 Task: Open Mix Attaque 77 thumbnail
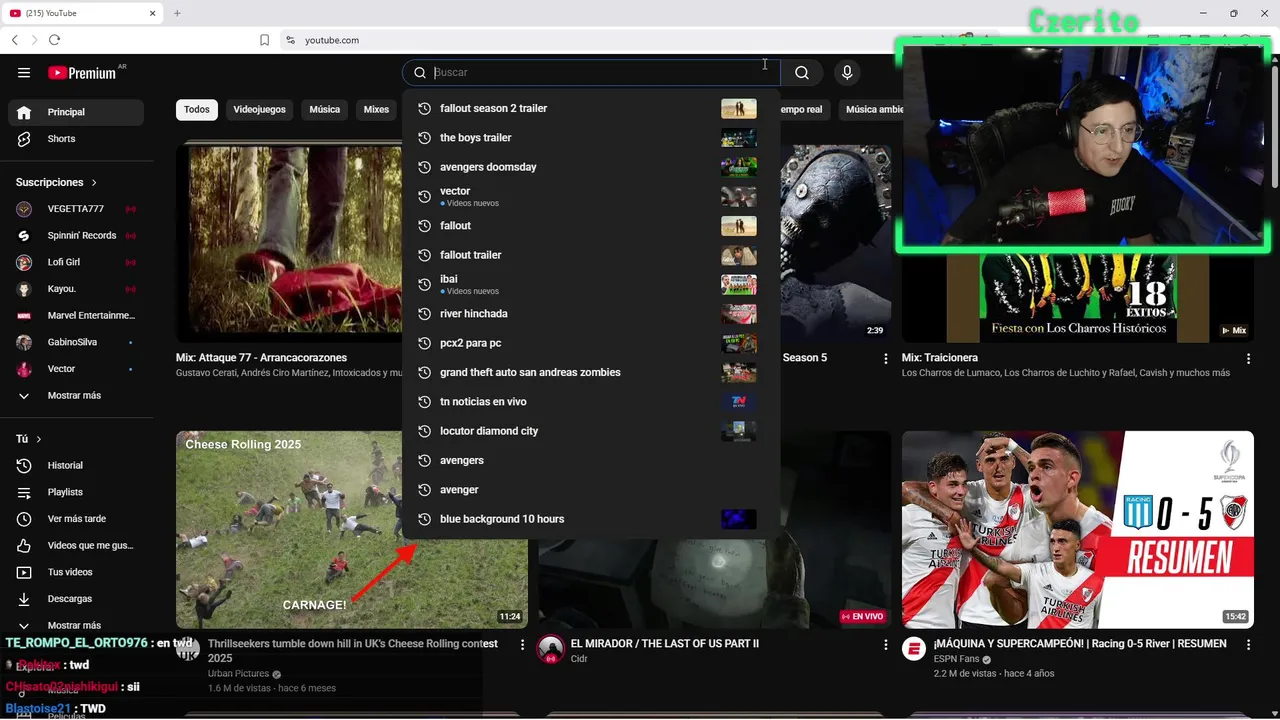[289, 244]
